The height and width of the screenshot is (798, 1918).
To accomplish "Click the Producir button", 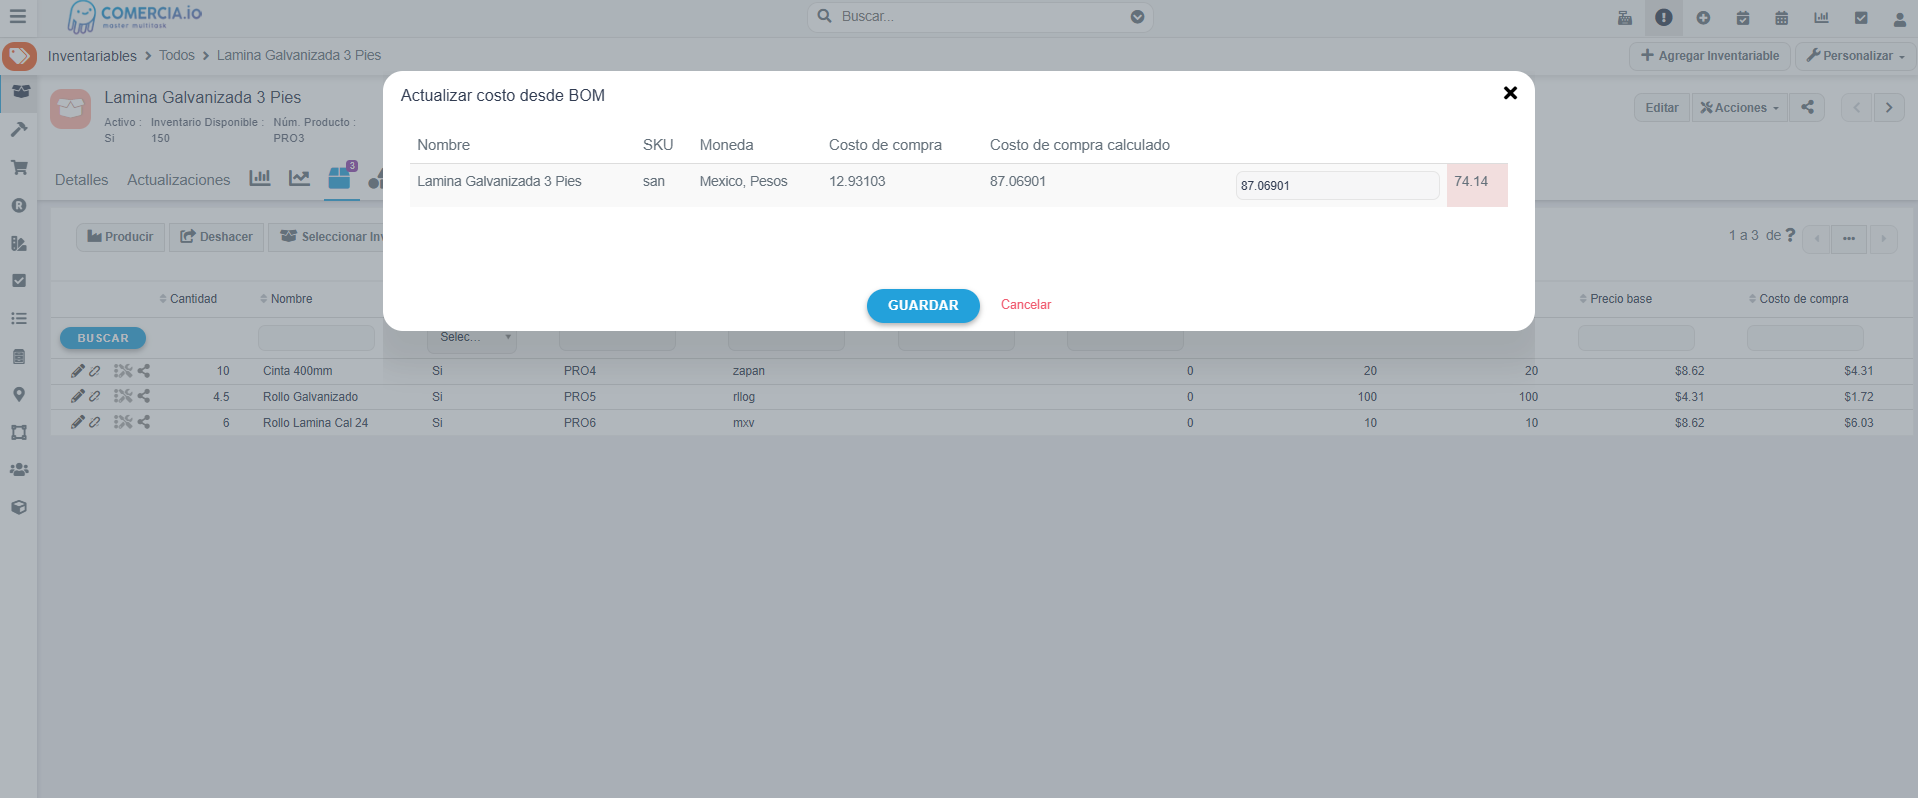I will point(120,237).
